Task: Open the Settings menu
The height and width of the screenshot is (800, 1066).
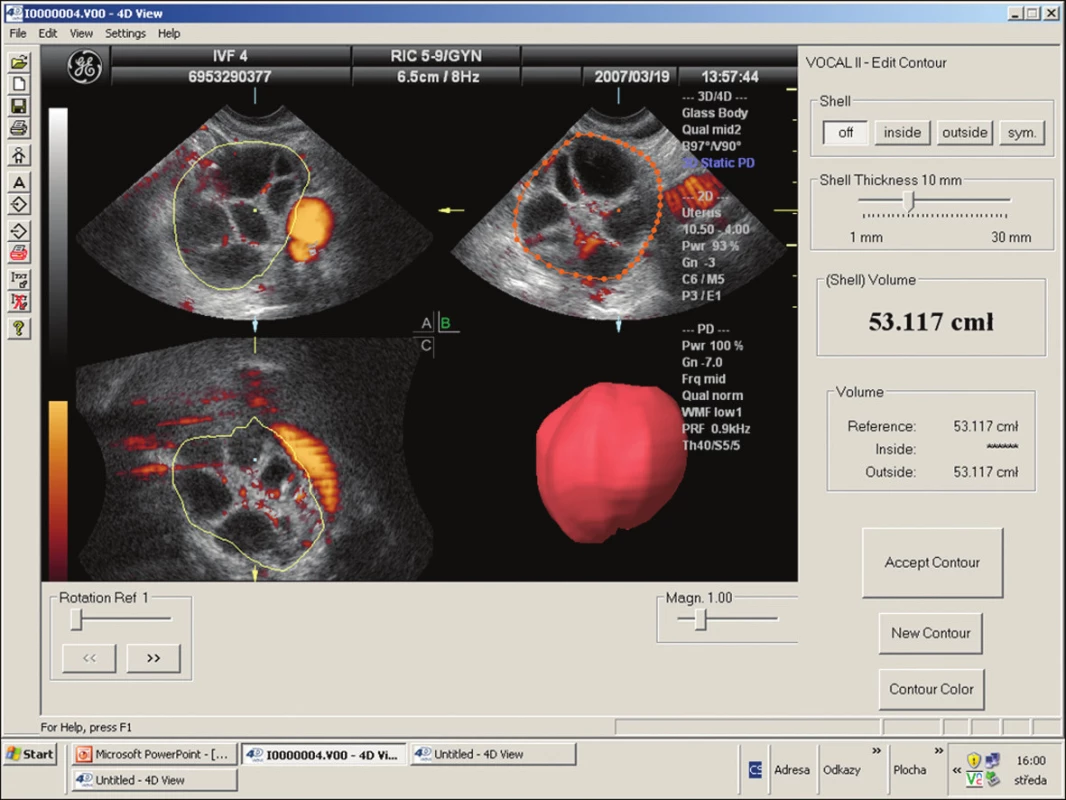Action: click(x=125, y=33)
